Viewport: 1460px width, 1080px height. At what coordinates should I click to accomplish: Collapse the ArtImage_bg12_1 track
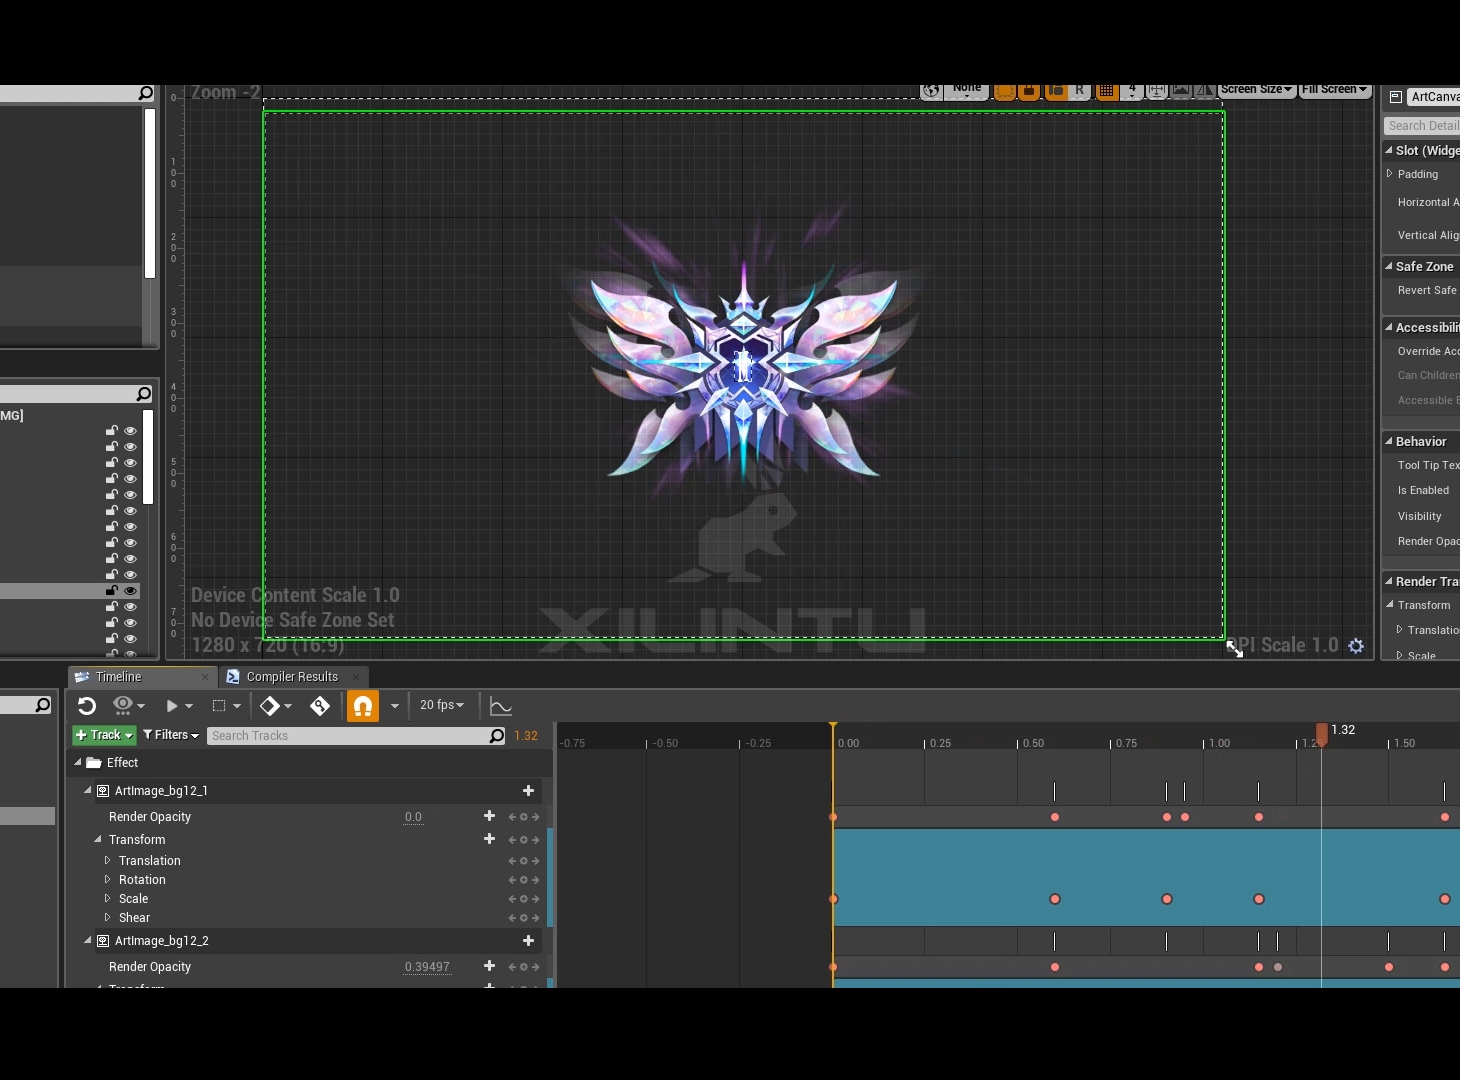pyautogui.click(x=88, y=790)
